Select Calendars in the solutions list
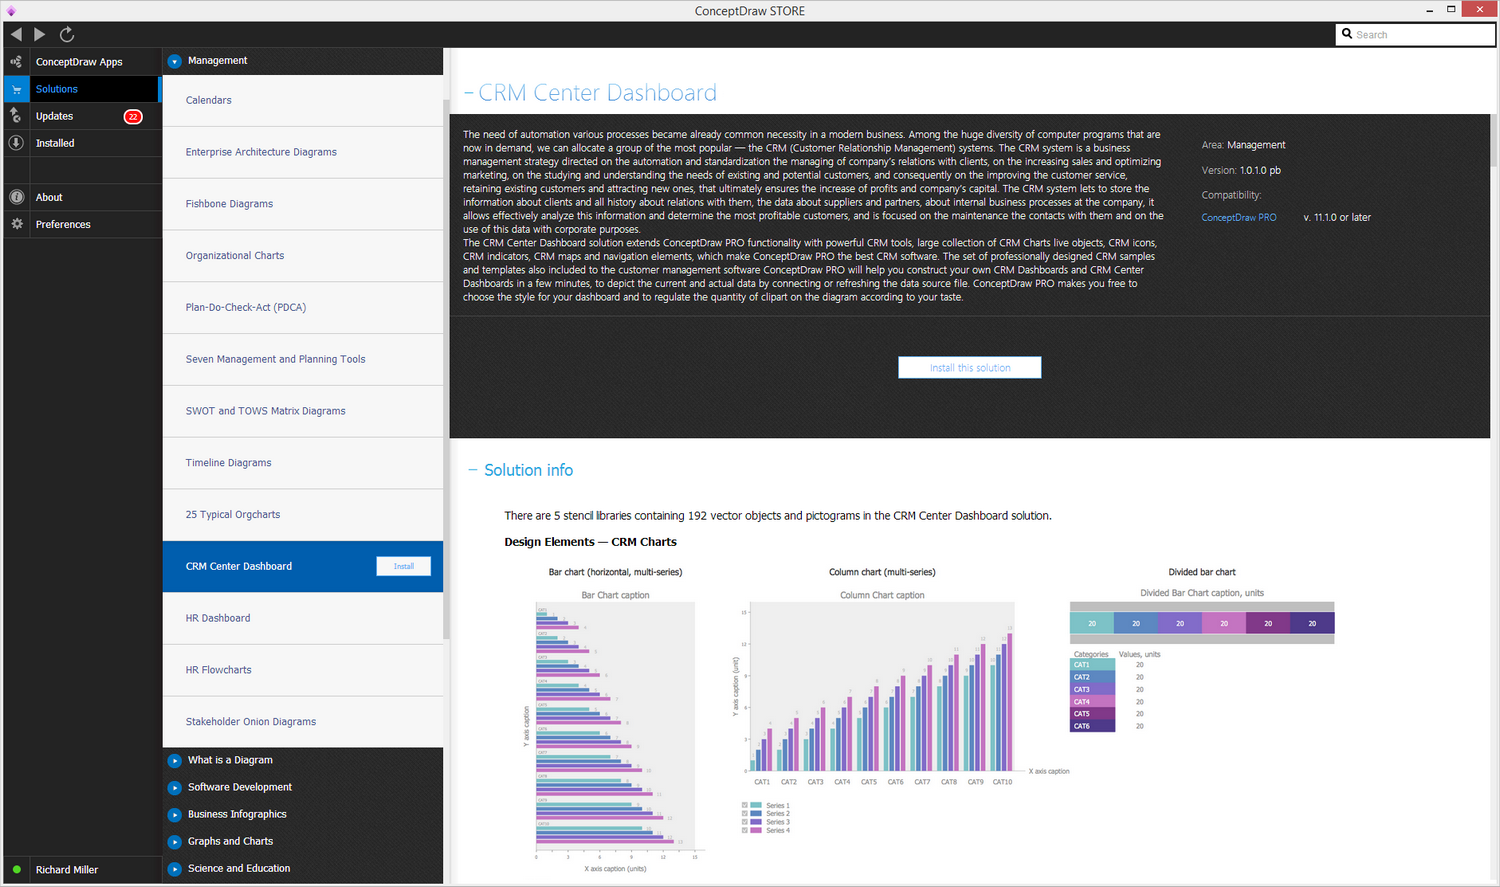Image resolution: width=1500 pixels, height=887 pixels. point(303,100)
